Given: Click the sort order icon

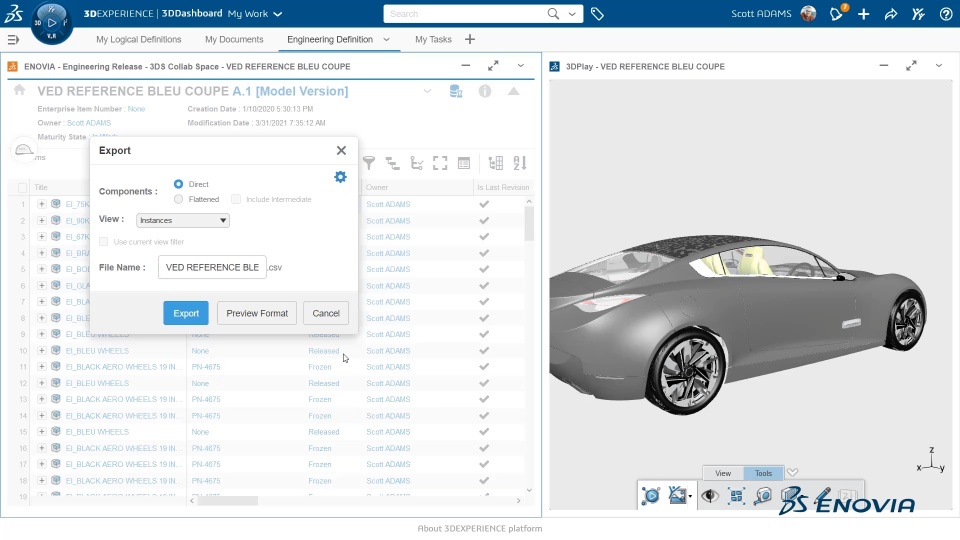Looking at the screenshot, I should pyautogui.click(x=520, y=163).
